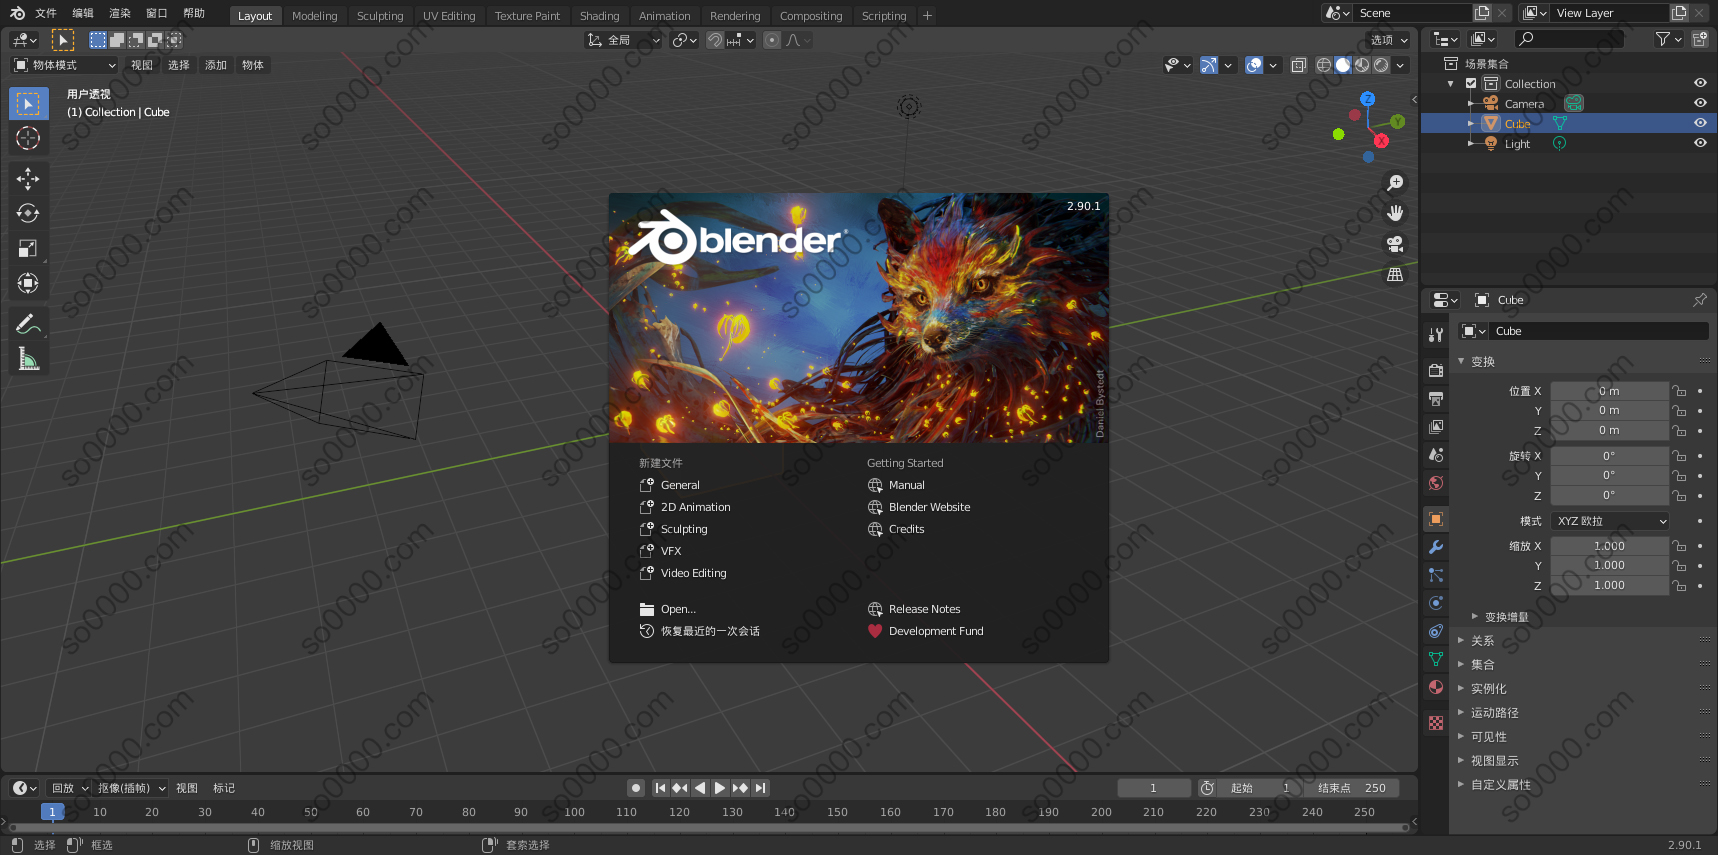Viewport: 1718px width, 855px height.
Task: Activate the Rotate tool
Action: click(28, 213)
